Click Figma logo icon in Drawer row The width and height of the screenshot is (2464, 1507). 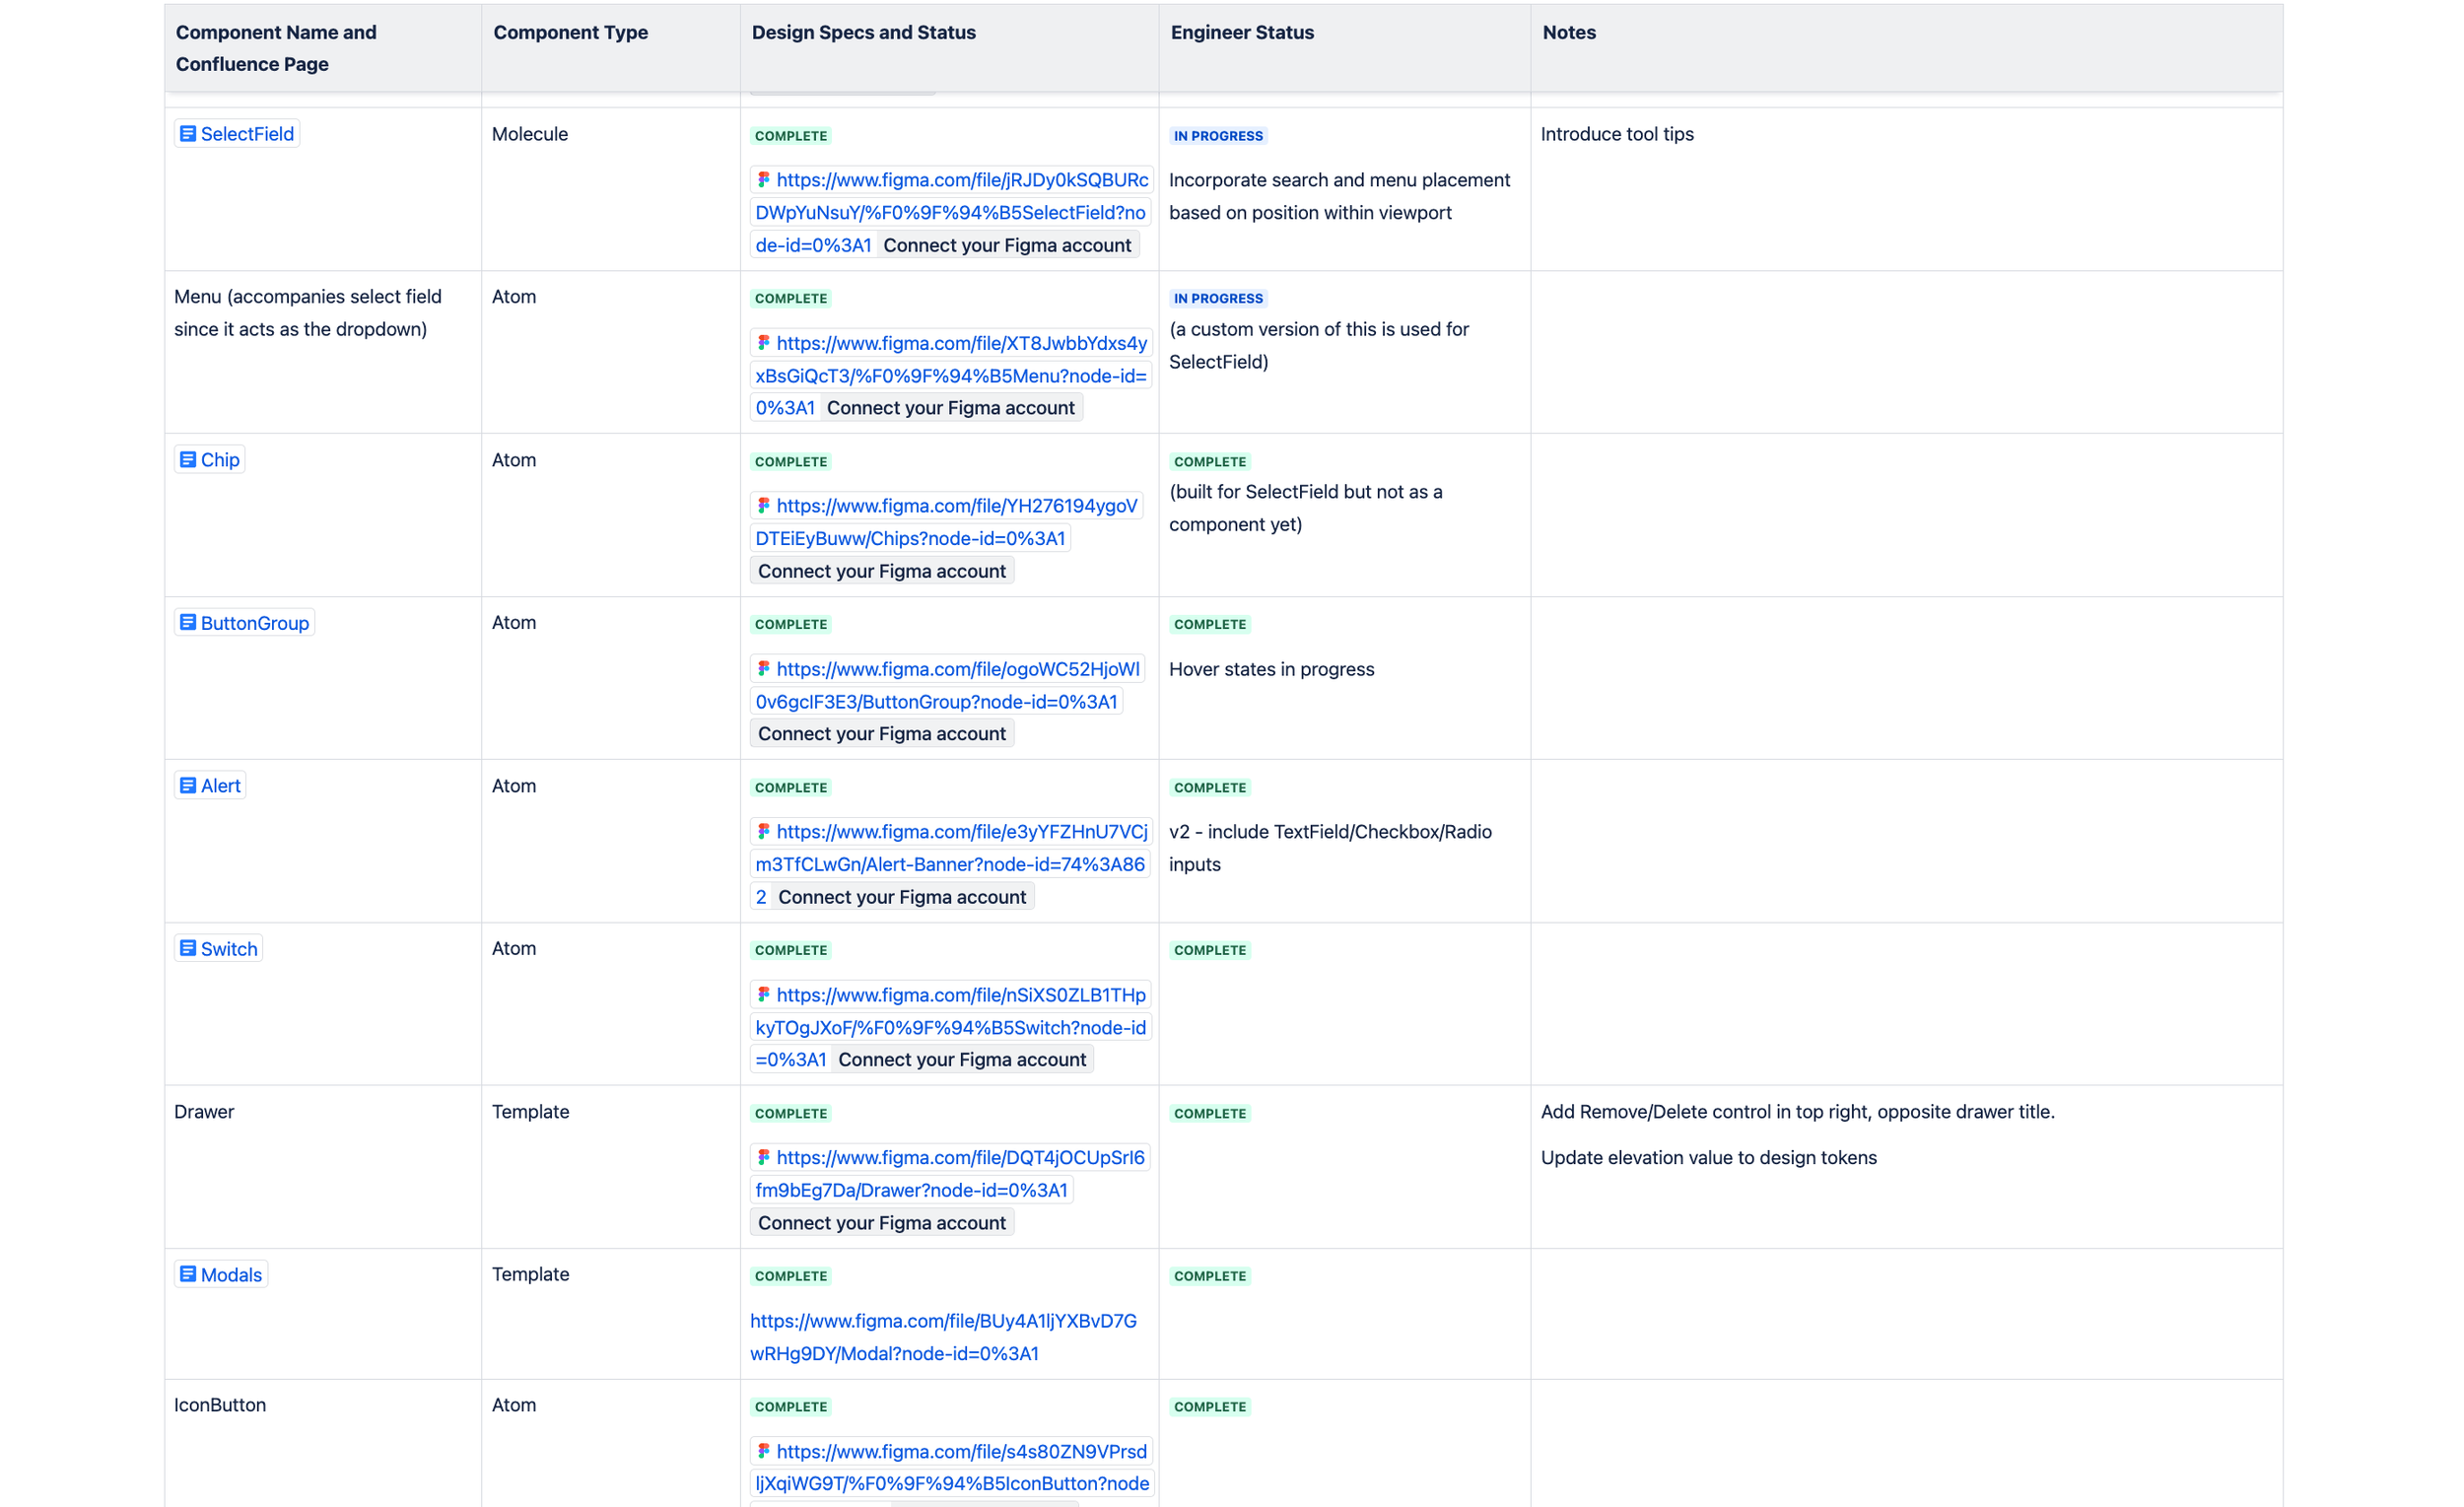pyautogui.click(x=764, y=1158)
